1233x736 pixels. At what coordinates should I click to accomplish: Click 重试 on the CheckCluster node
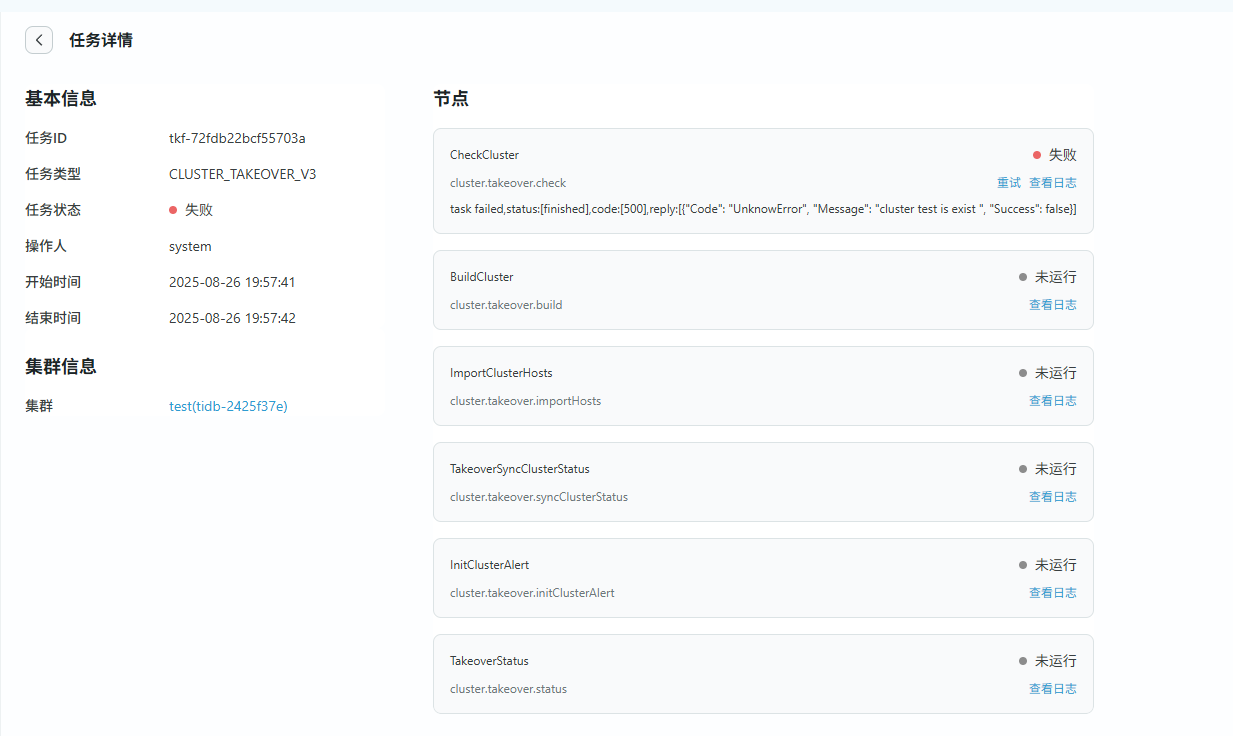point(1008,183)
